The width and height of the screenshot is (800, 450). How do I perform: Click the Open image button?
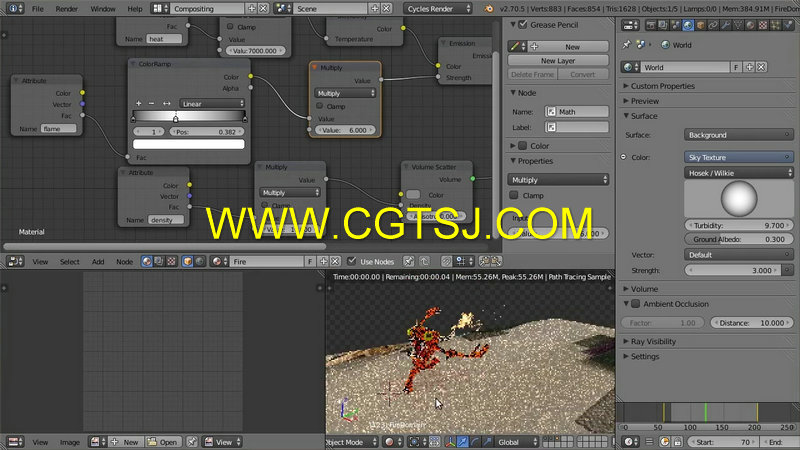click(x=163, y=442)
